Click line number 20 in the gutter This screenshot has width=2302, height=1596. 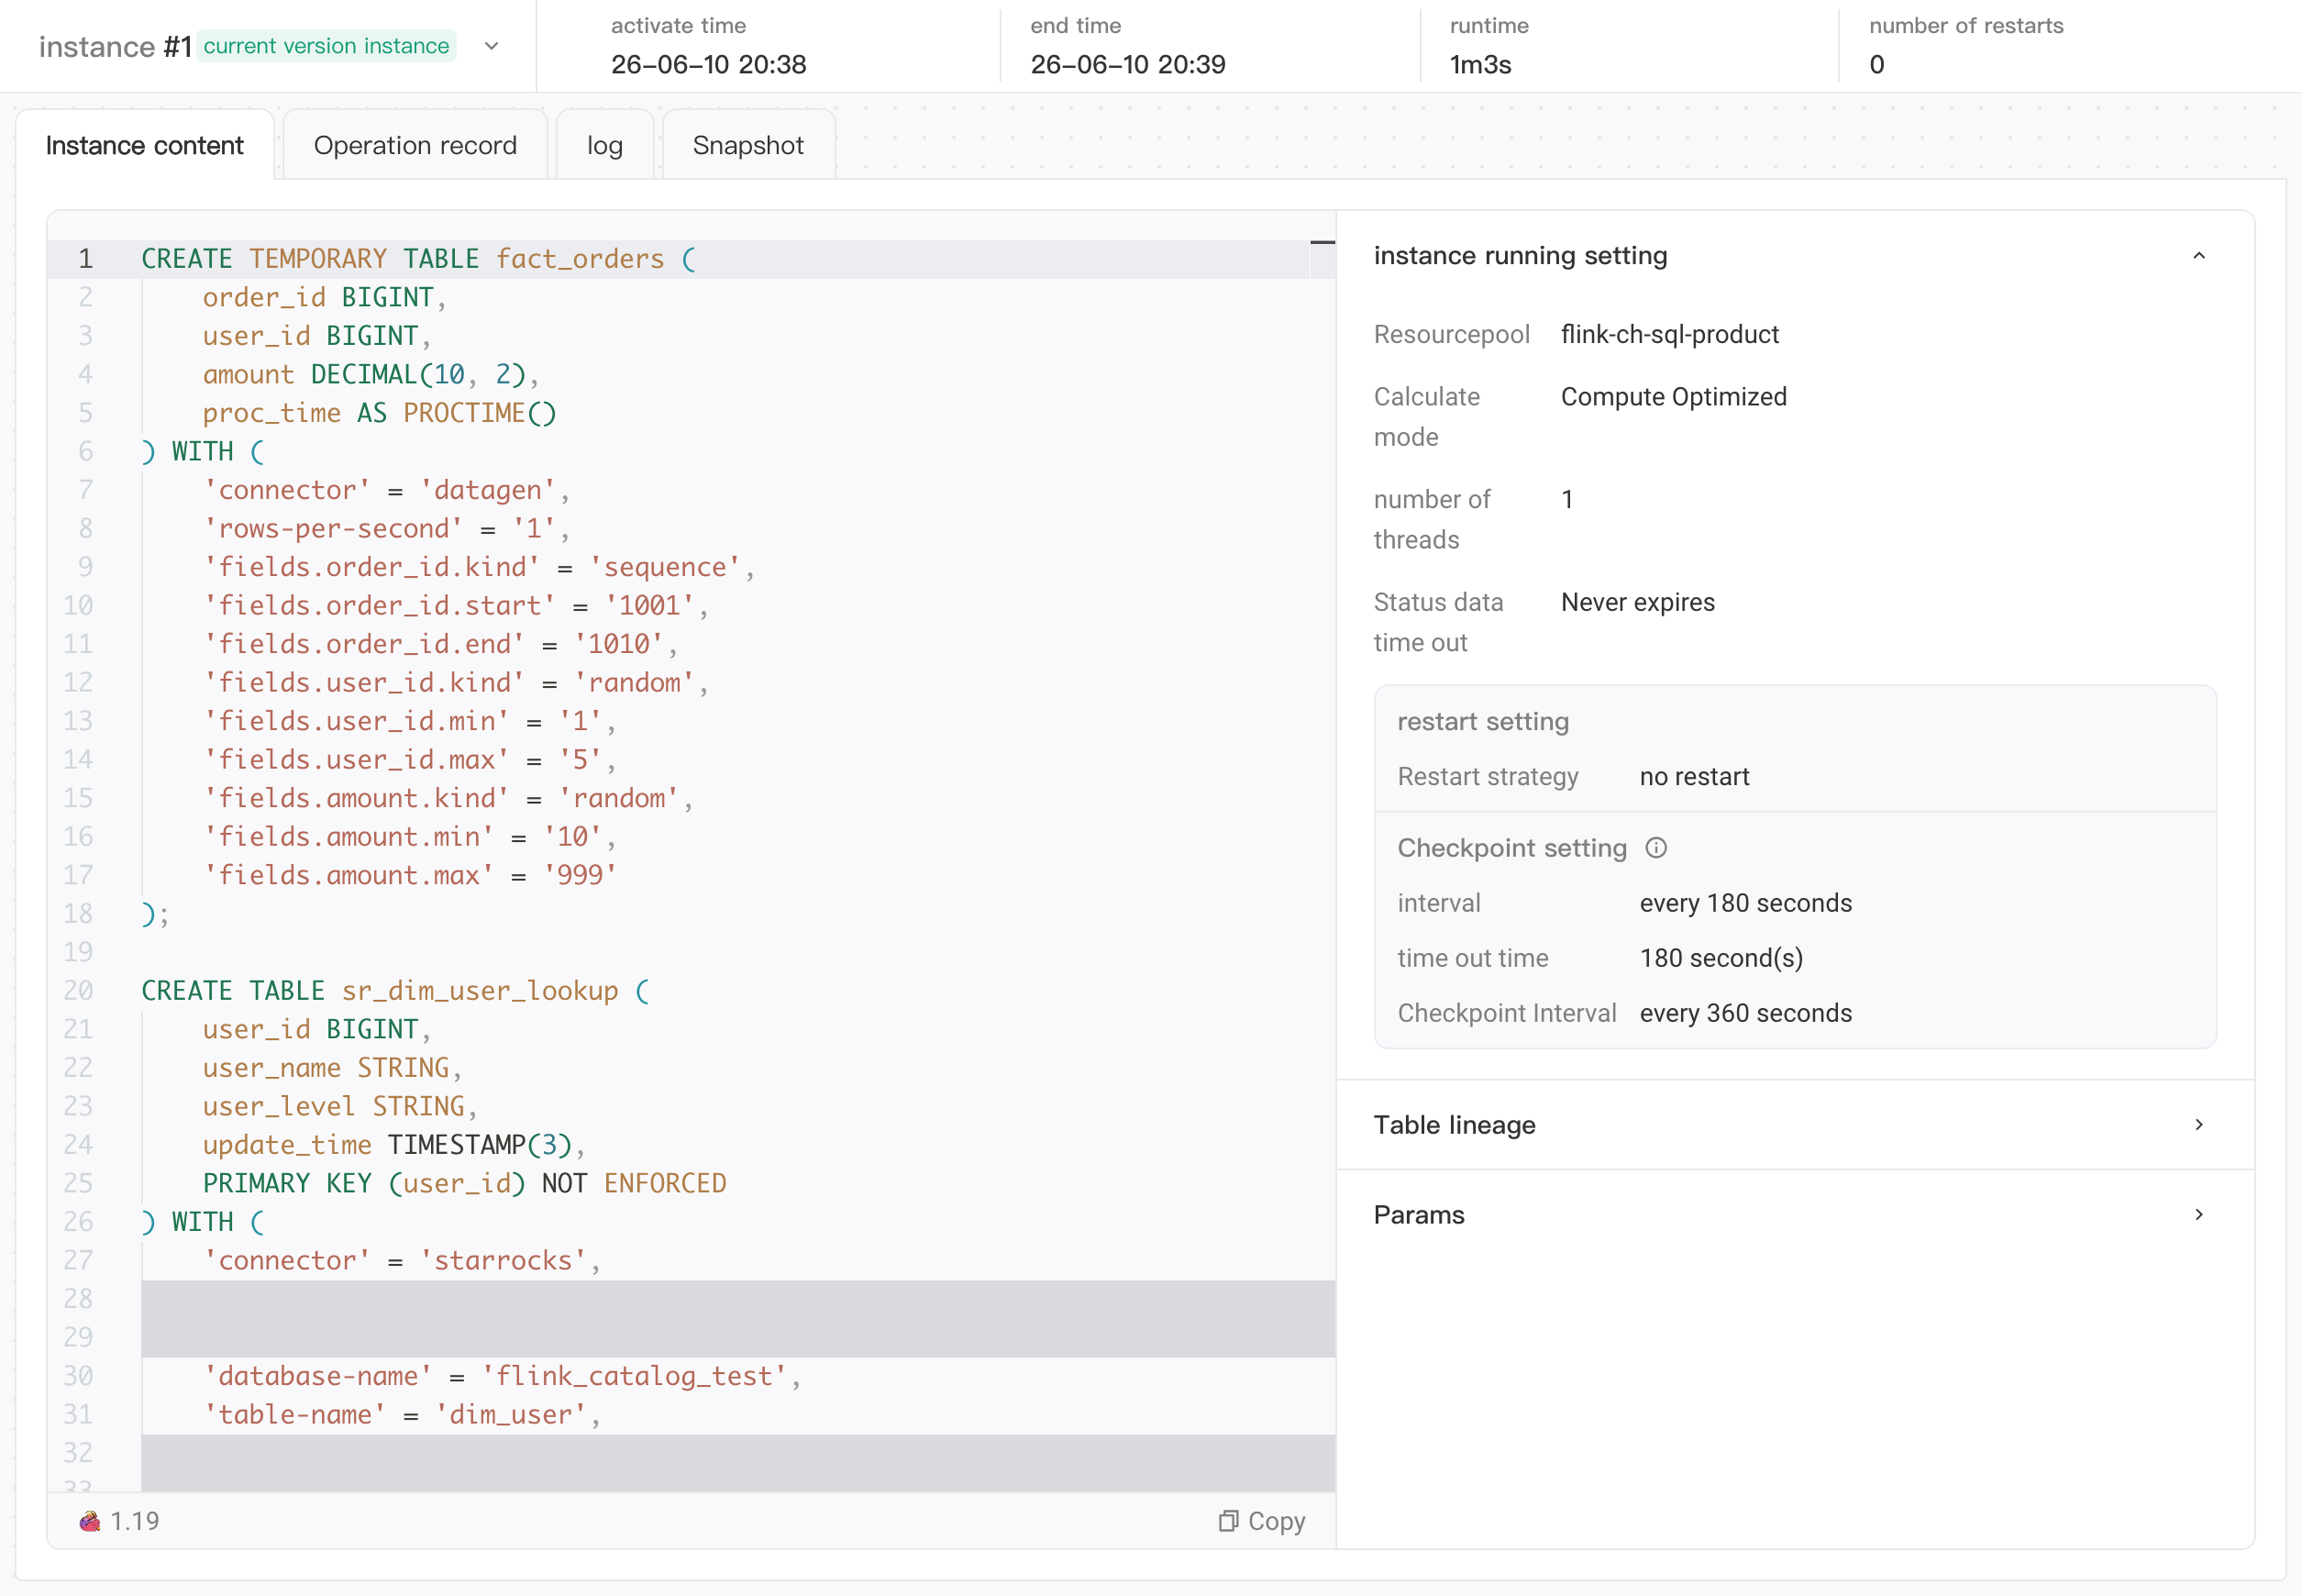(x=79, y=991)
